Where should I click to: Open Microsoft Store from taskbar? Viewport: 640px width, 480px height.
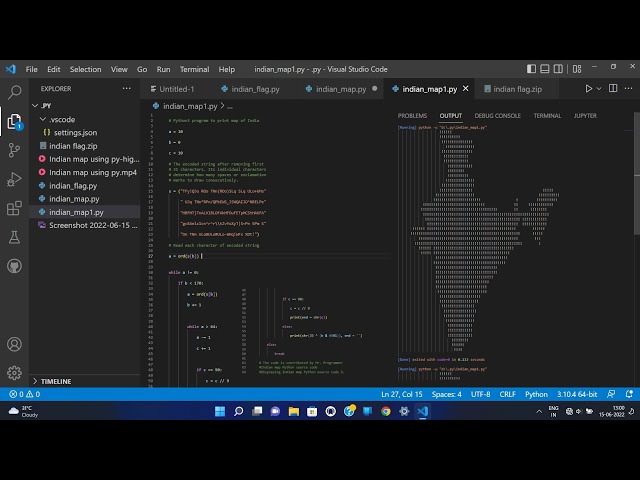pyautogui.click(x=312, y=411)
